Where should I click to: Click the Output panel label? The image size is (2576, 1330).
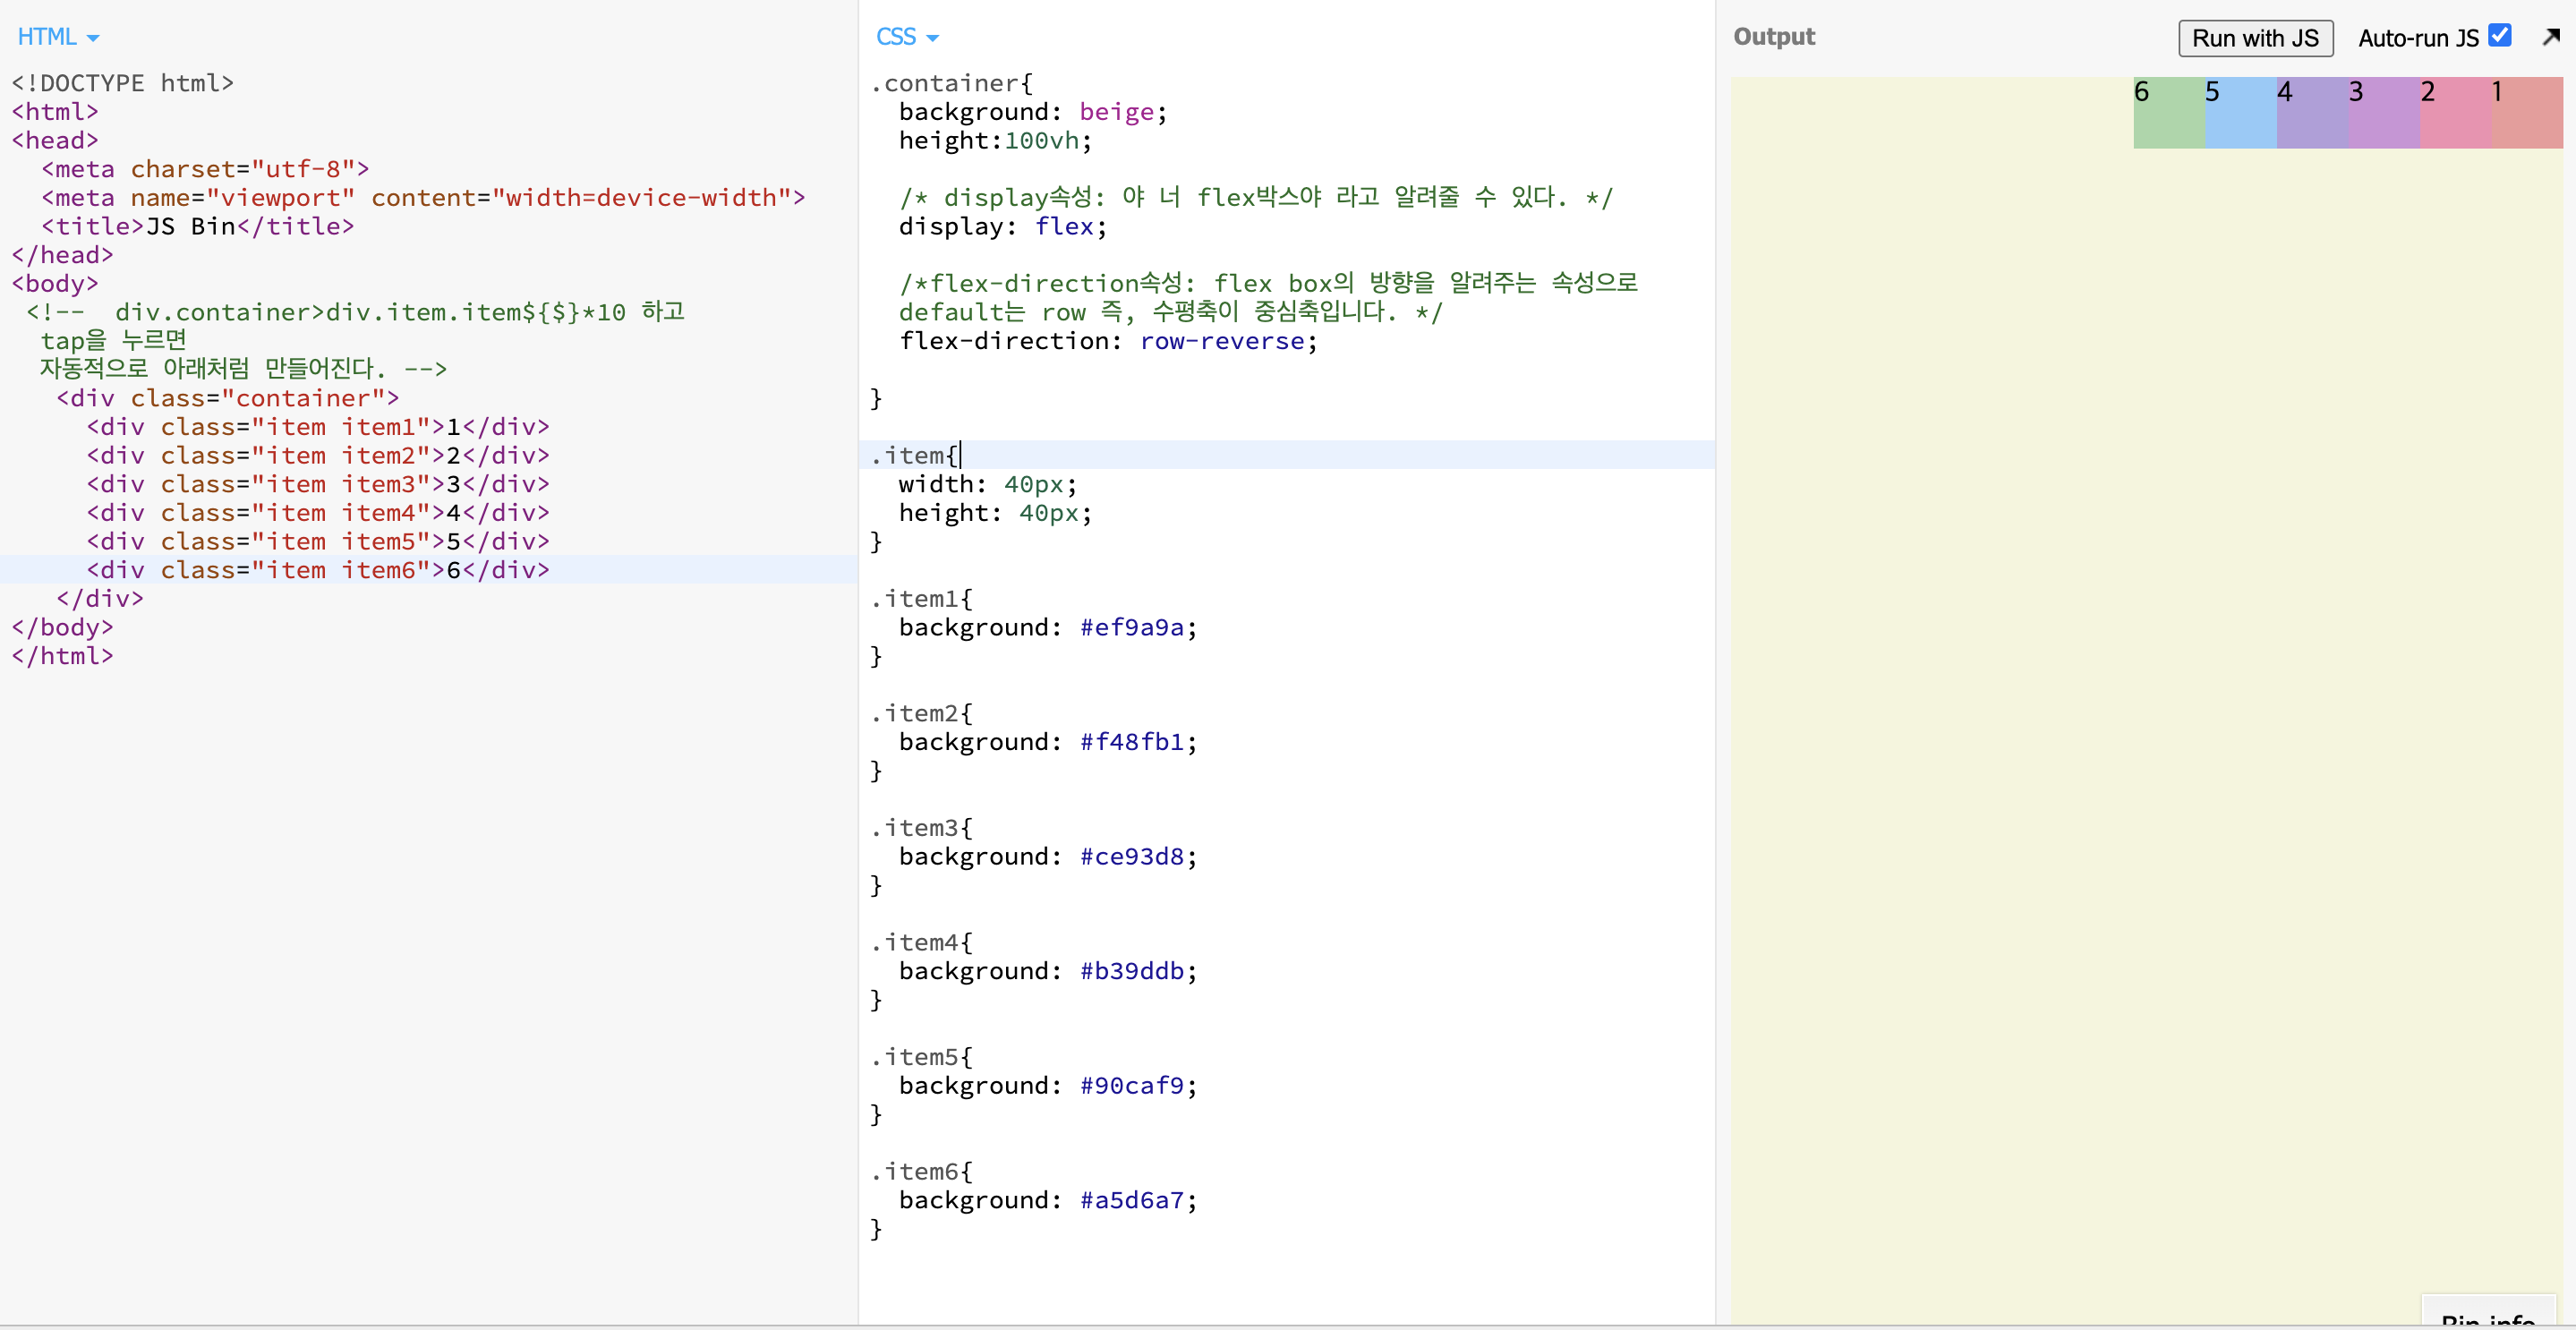[x=1773, y=37]
